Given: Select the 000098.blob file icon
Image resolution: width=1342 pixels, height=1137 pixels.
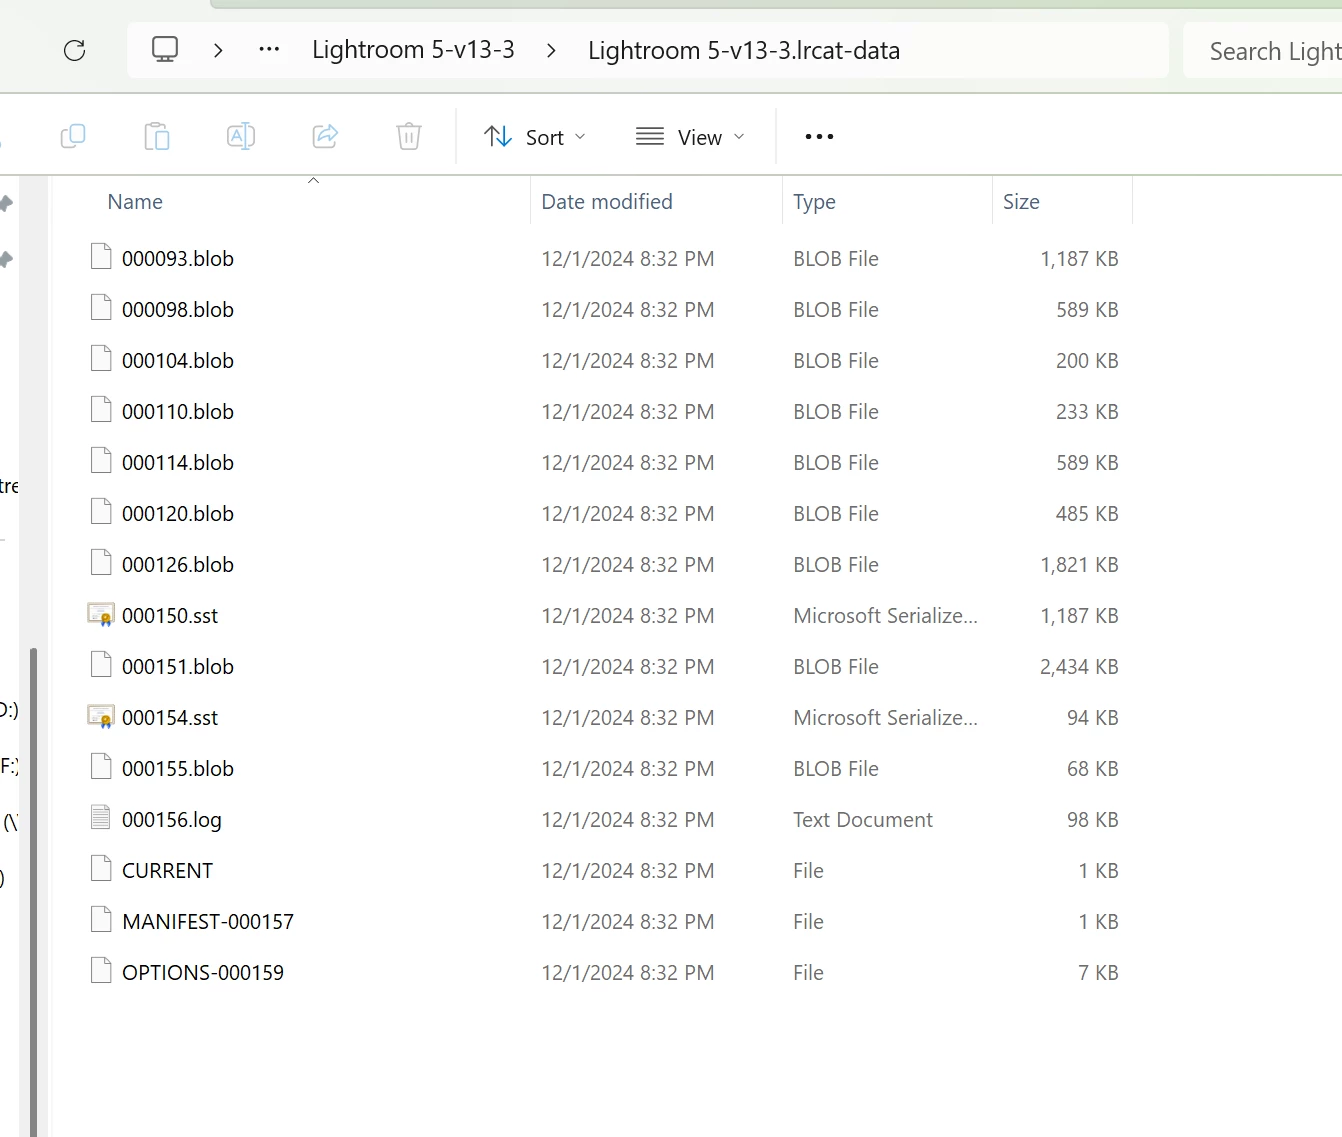Looking at the screenshot, I should [101, 308].
